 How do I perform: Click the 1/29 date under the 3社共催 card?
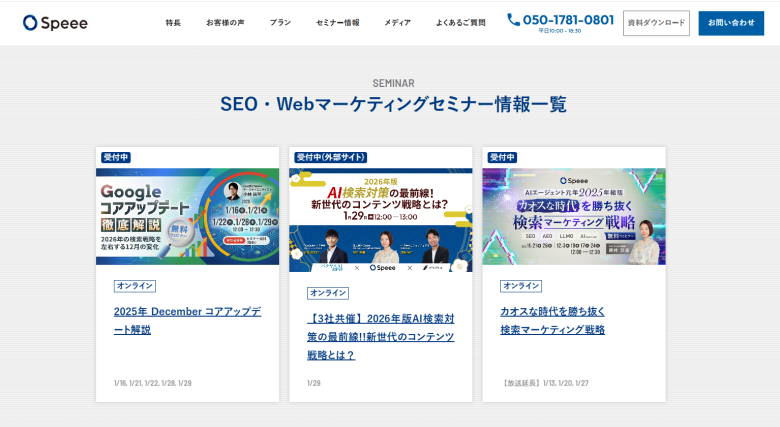pyautogui.click(x=314, y=383)
